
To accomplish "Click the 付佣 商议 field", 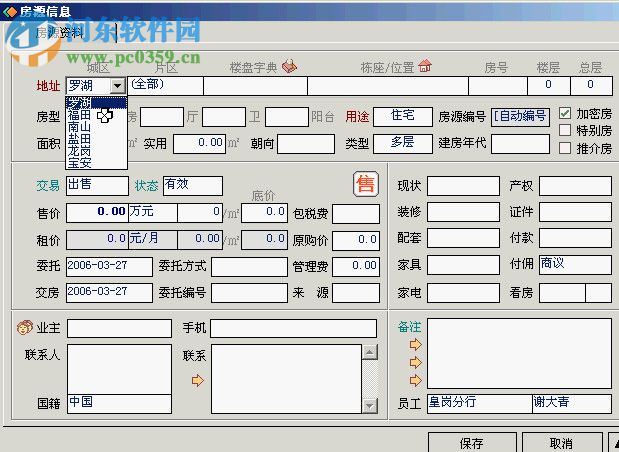I will click(576, 265).
